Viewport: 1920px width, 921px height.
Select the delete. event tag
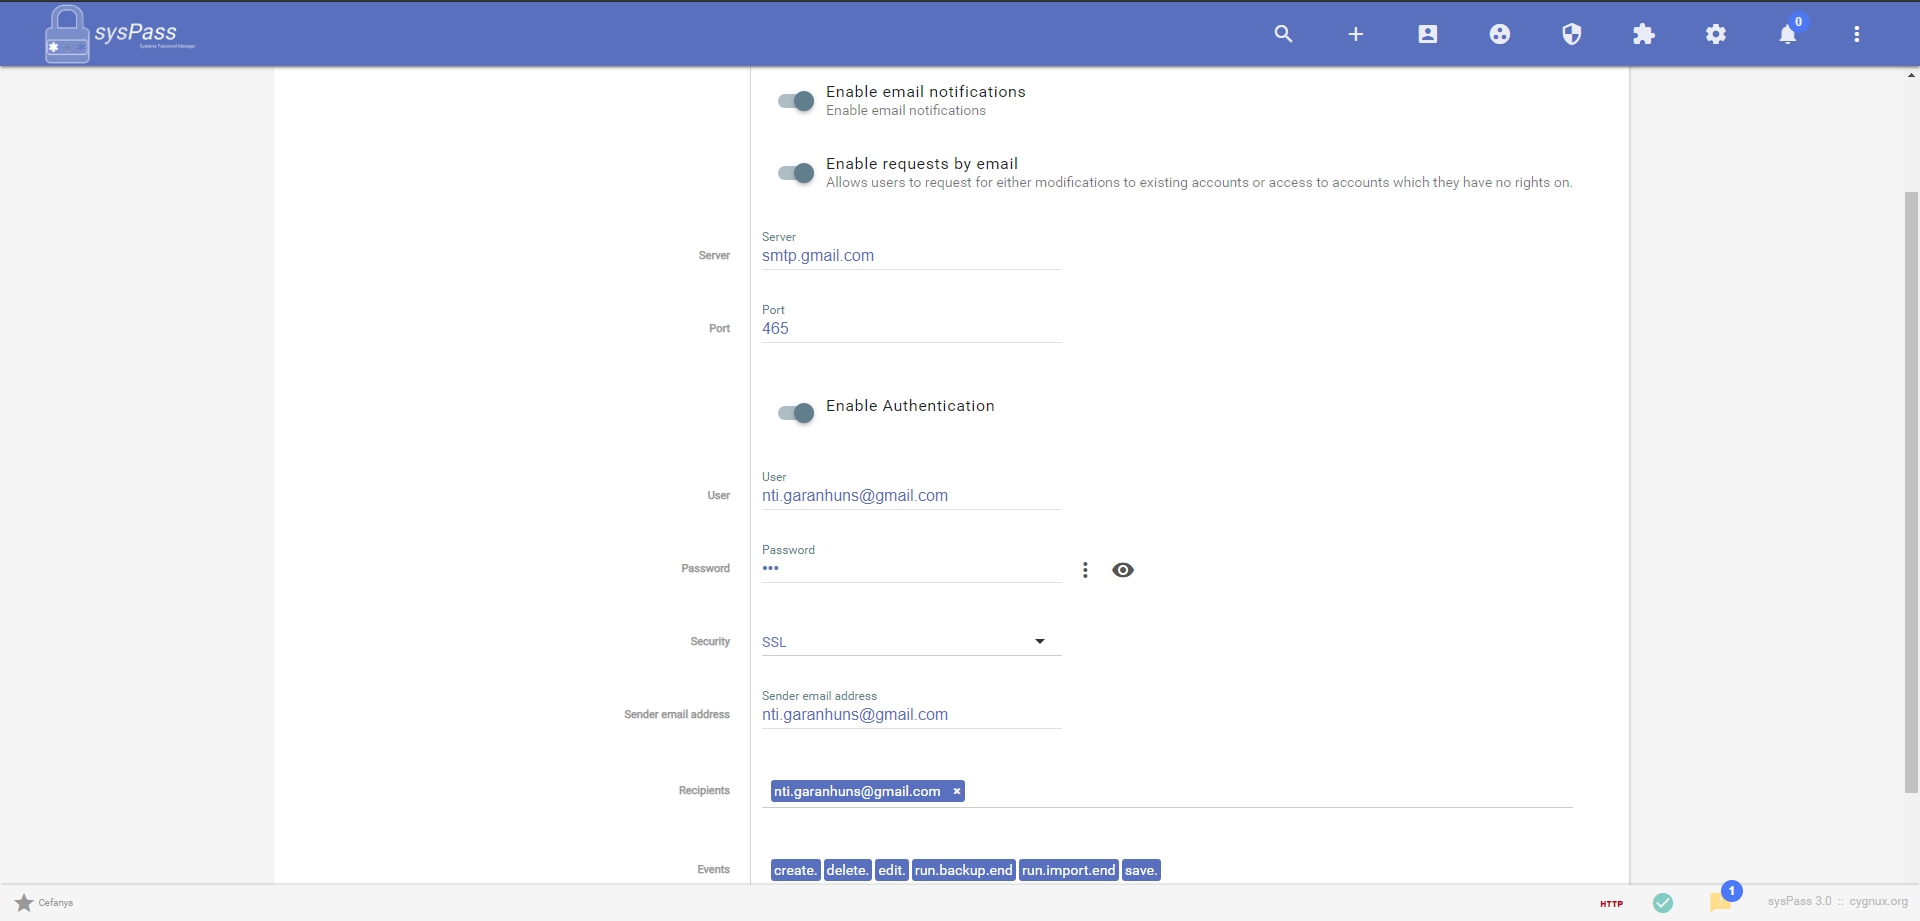847,870
